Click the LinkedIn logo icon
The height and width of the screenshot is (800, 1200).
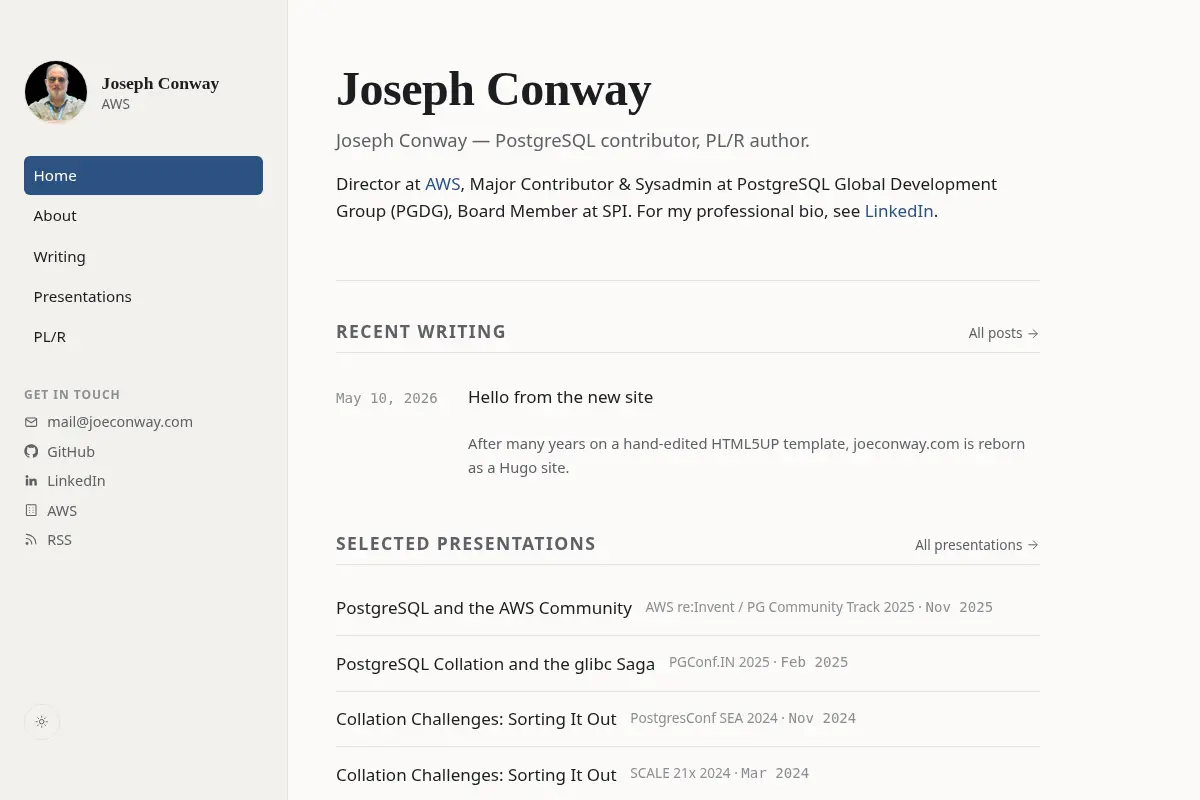point(31,481)
